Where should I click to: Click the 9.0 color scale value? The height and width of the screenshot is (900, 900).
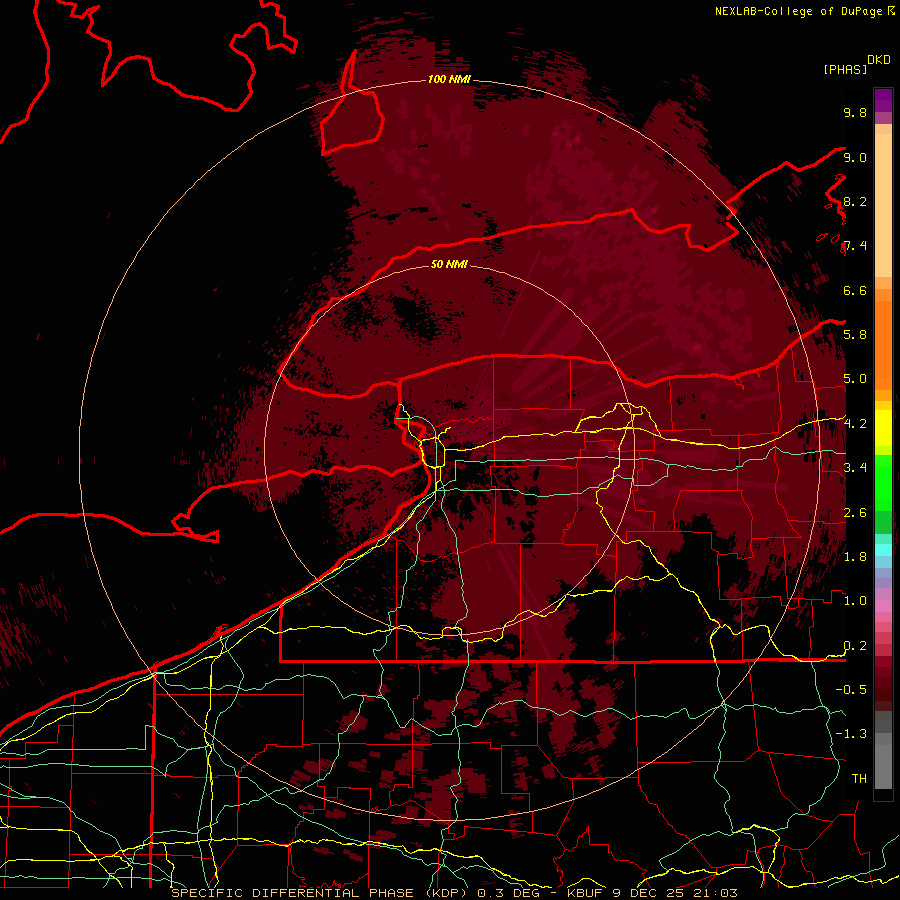click(x=855, y=157)
